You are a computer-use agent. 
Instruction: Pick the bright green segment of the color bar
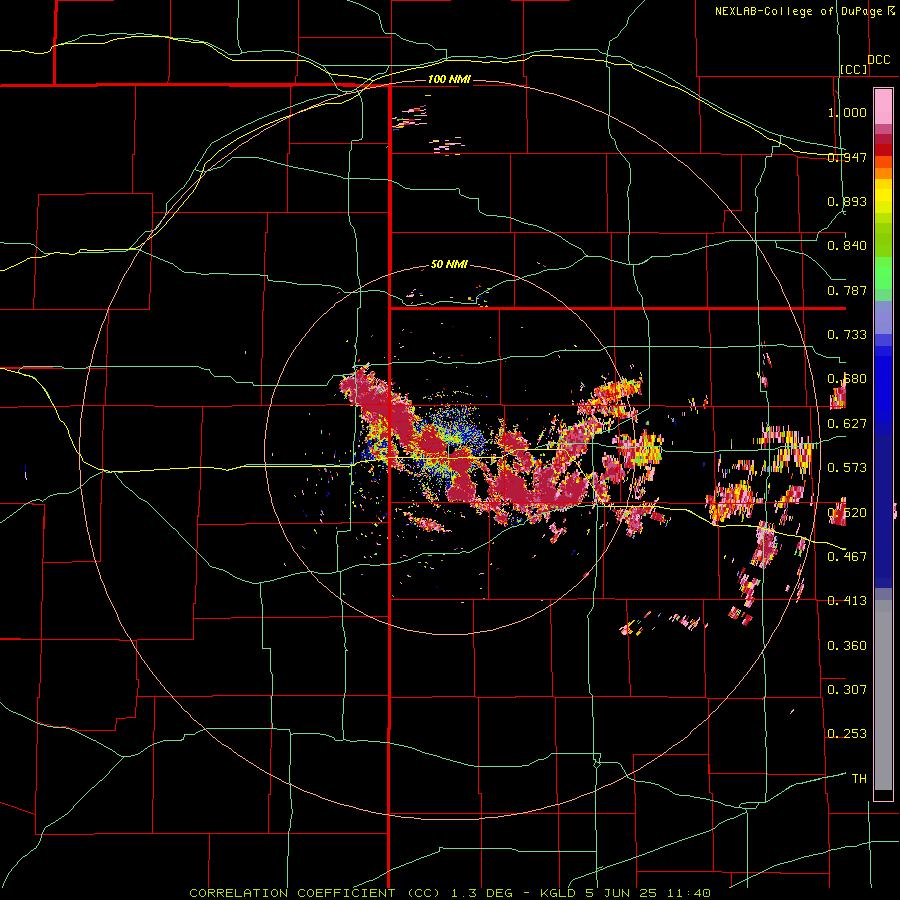tap(883, 273)
